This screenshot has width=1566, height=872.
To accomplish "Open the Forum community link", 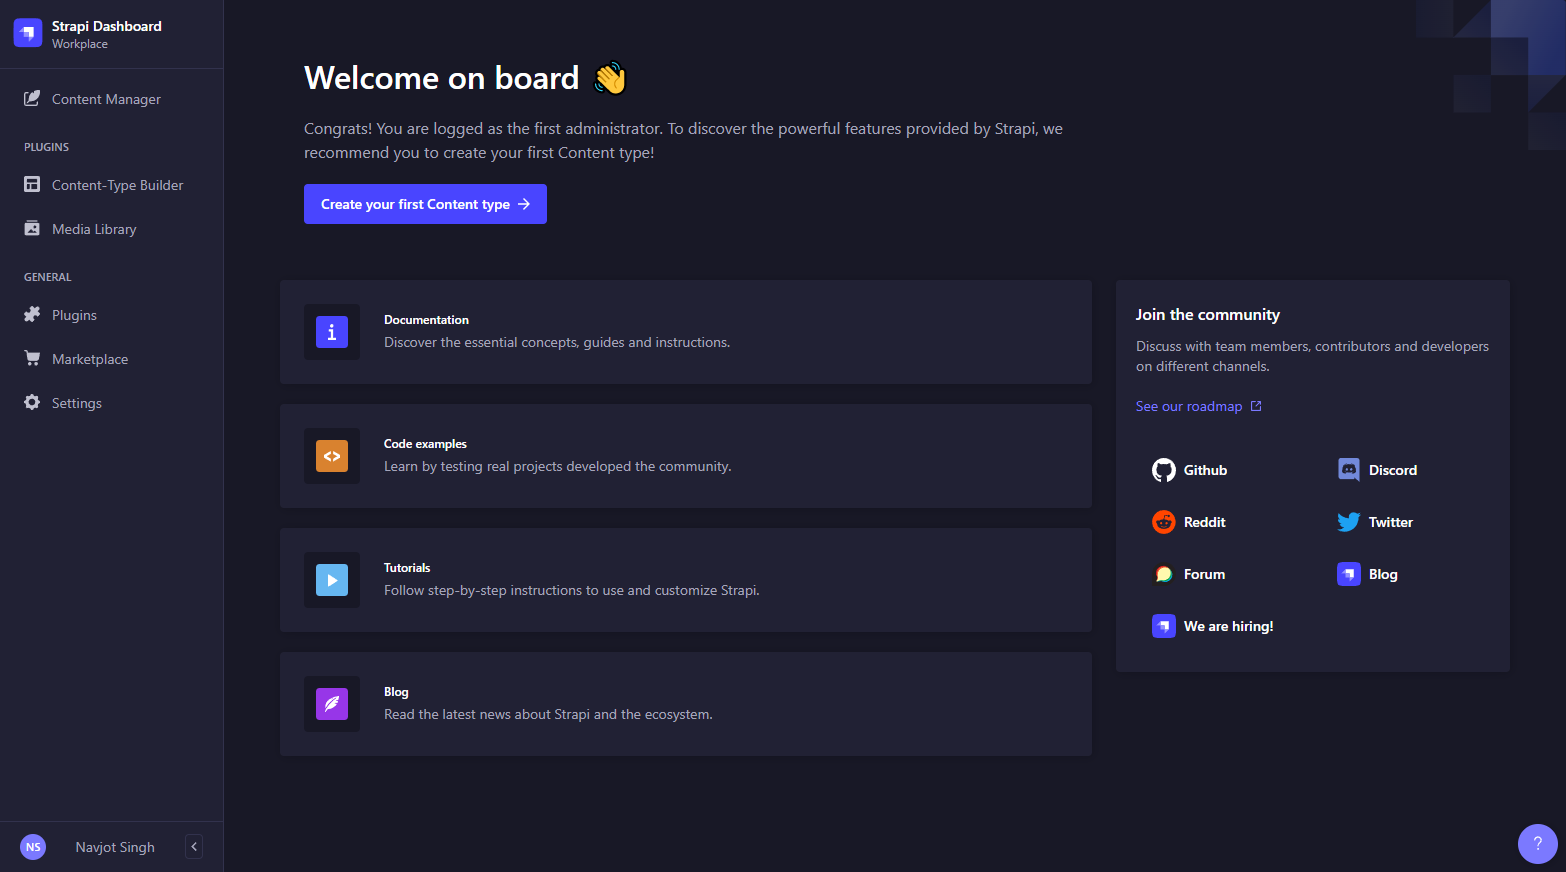I will 1189,574.
